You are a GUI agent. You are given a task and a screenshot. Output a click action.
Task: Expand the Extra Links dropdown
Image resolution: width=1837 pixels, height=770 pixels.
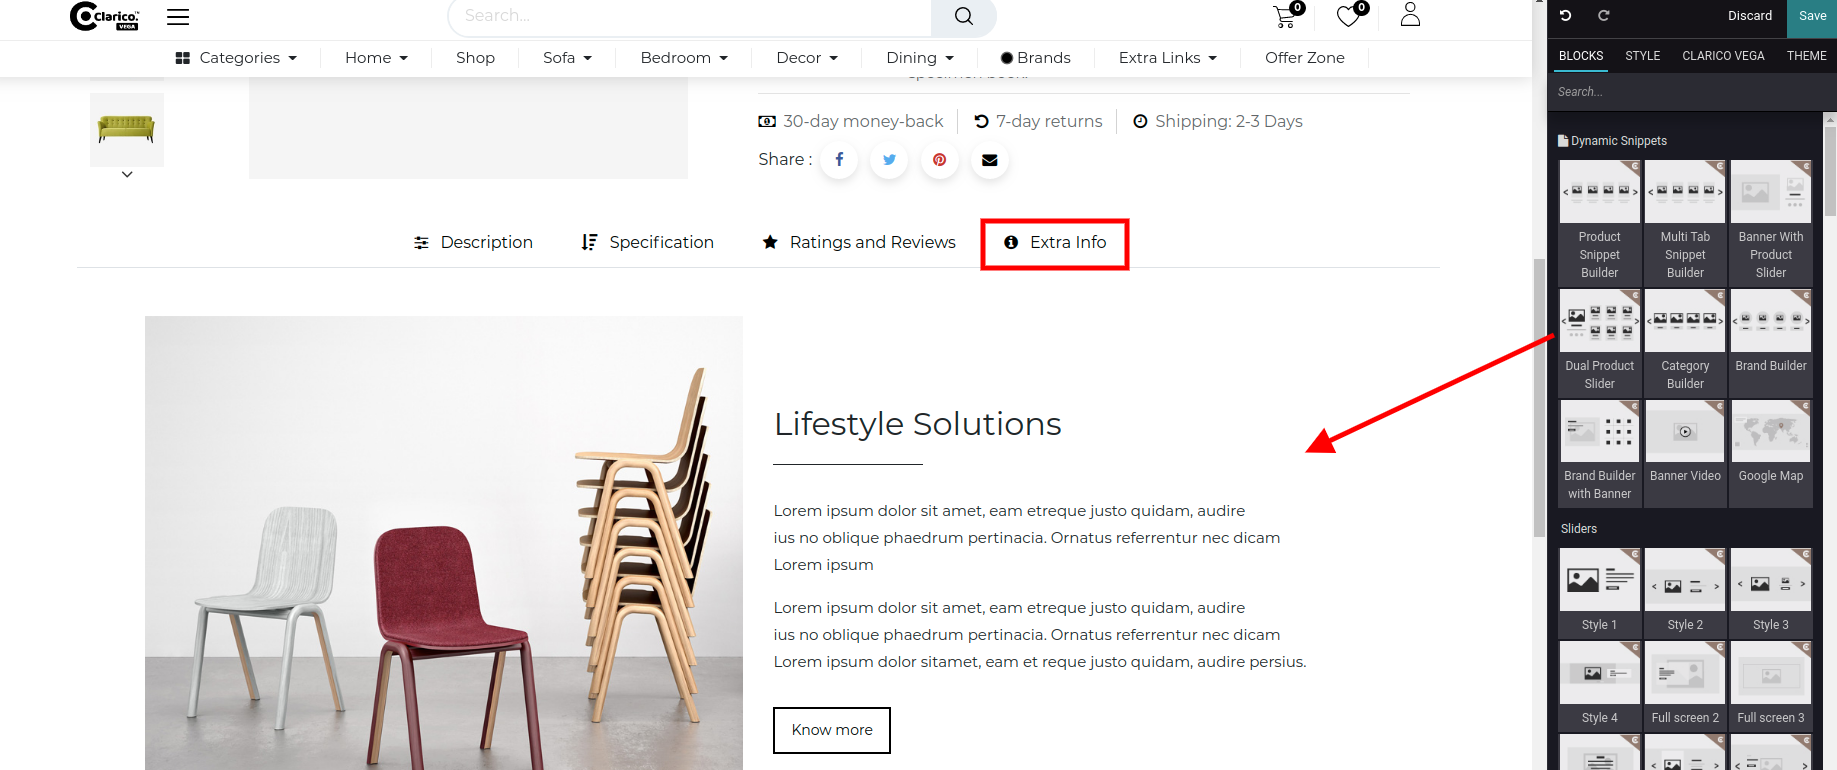pos(1167,58)
